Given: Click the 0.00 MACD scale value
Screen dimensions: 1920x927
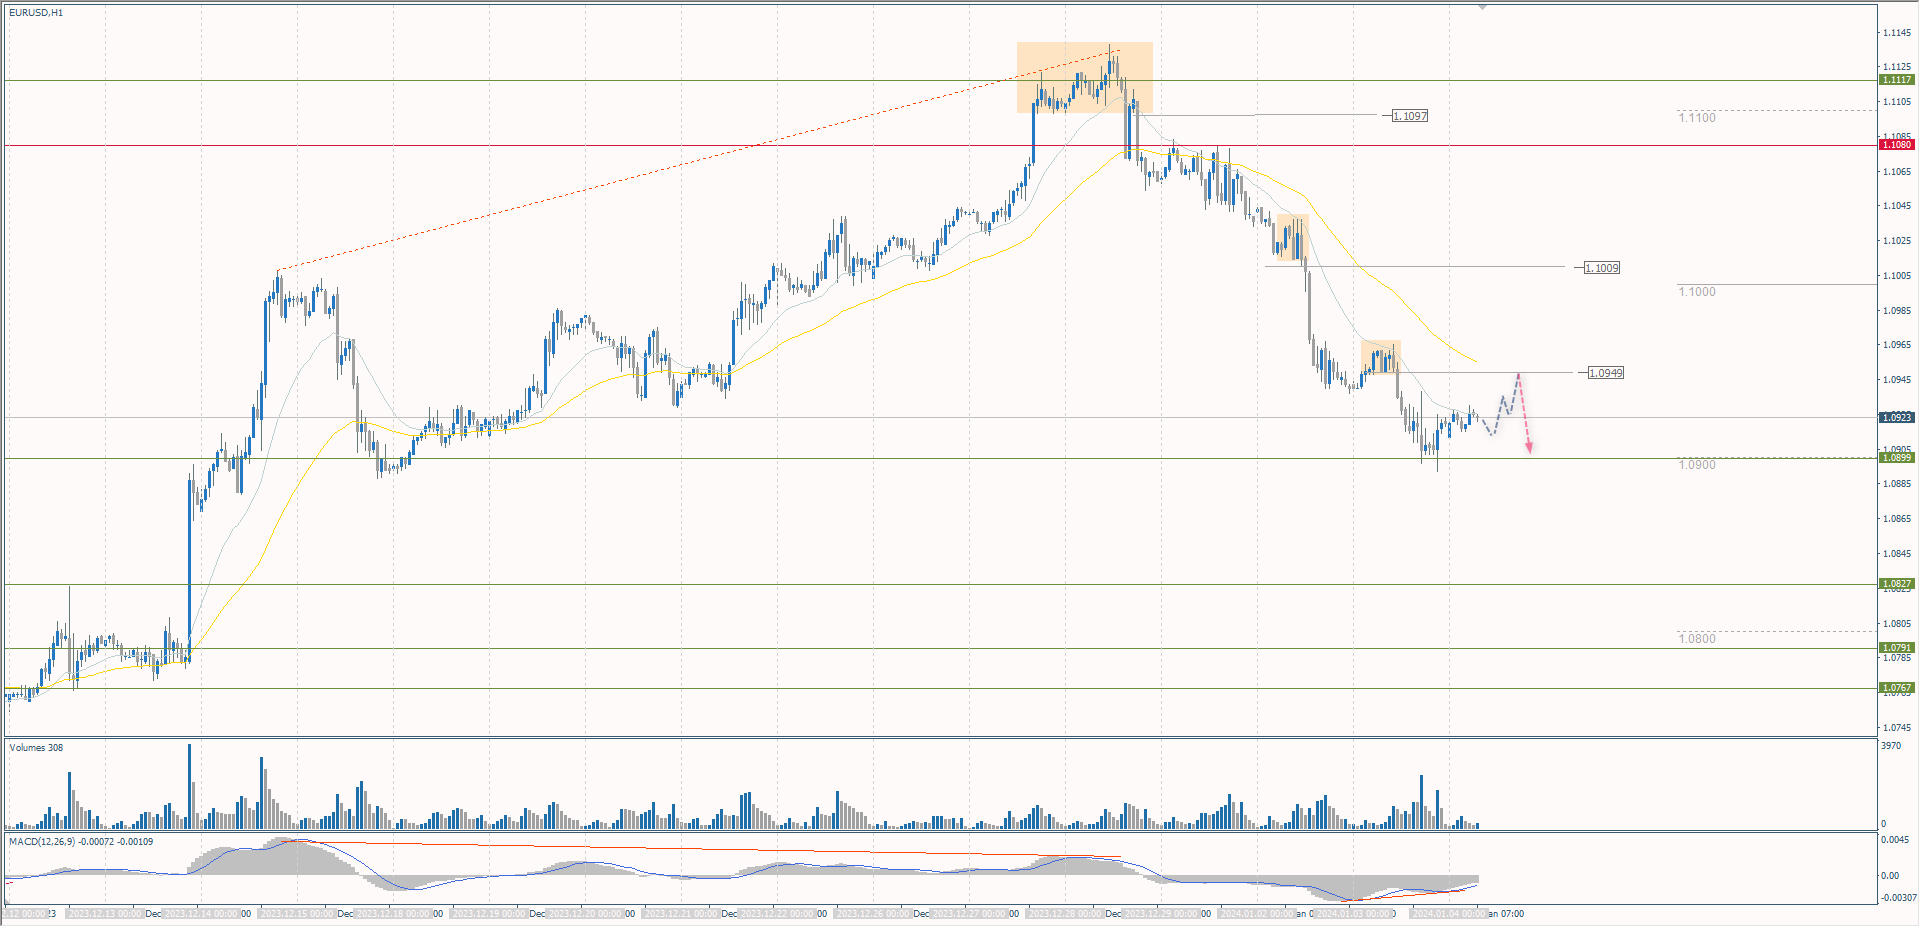Looking at the screenshot, I should pyautogui.click(x=1890, y=876).
